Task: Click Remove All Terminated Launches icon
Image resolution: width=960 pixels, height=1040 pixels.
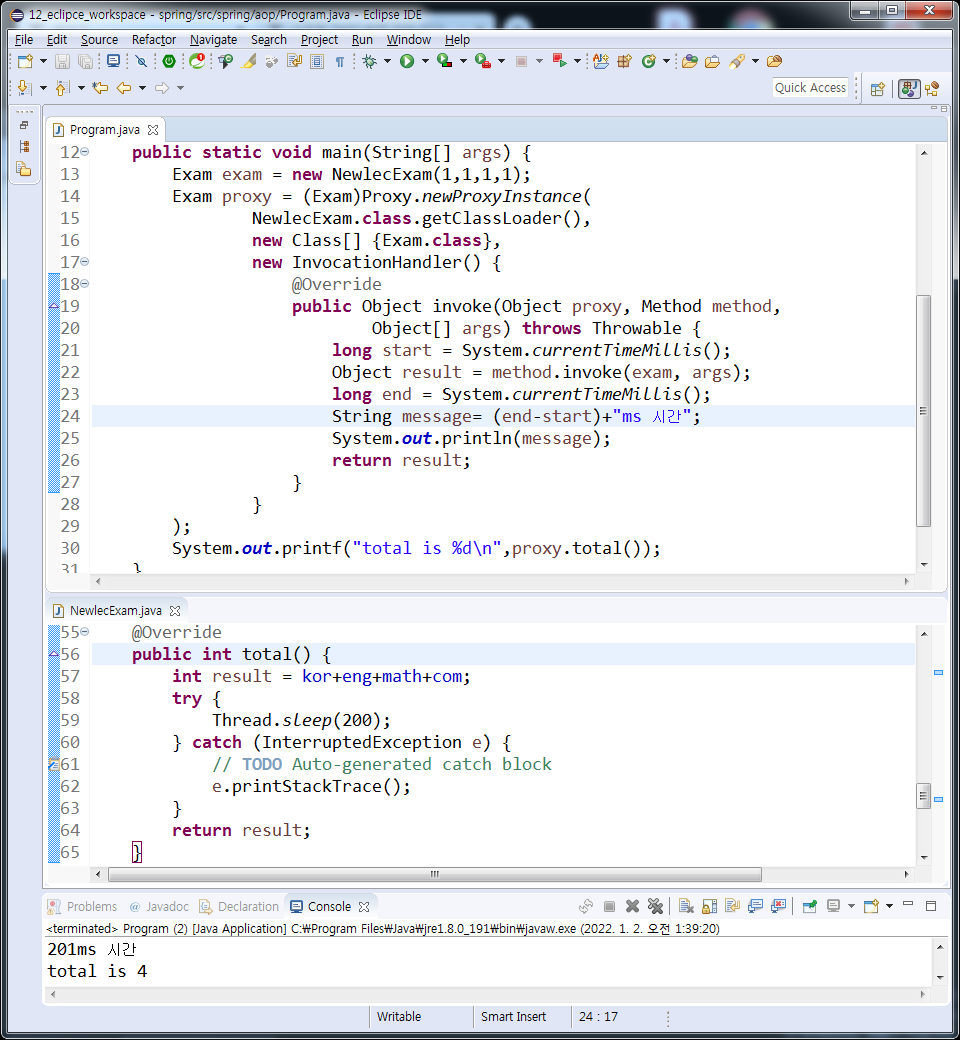Action: click(x=655, y=906)
